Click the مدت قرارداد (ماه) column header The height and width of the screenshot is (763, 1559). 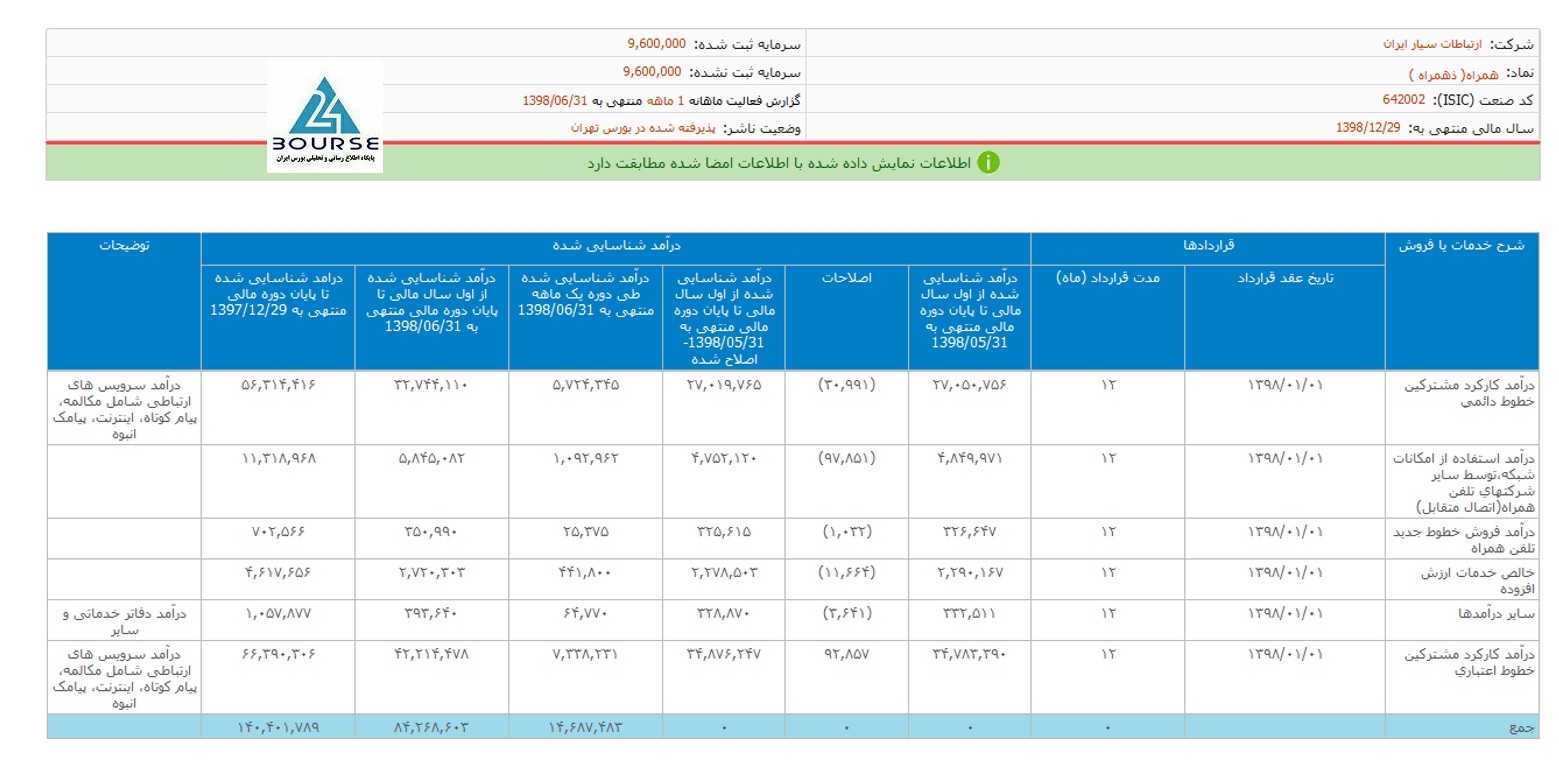click(x=1107, y=278)
